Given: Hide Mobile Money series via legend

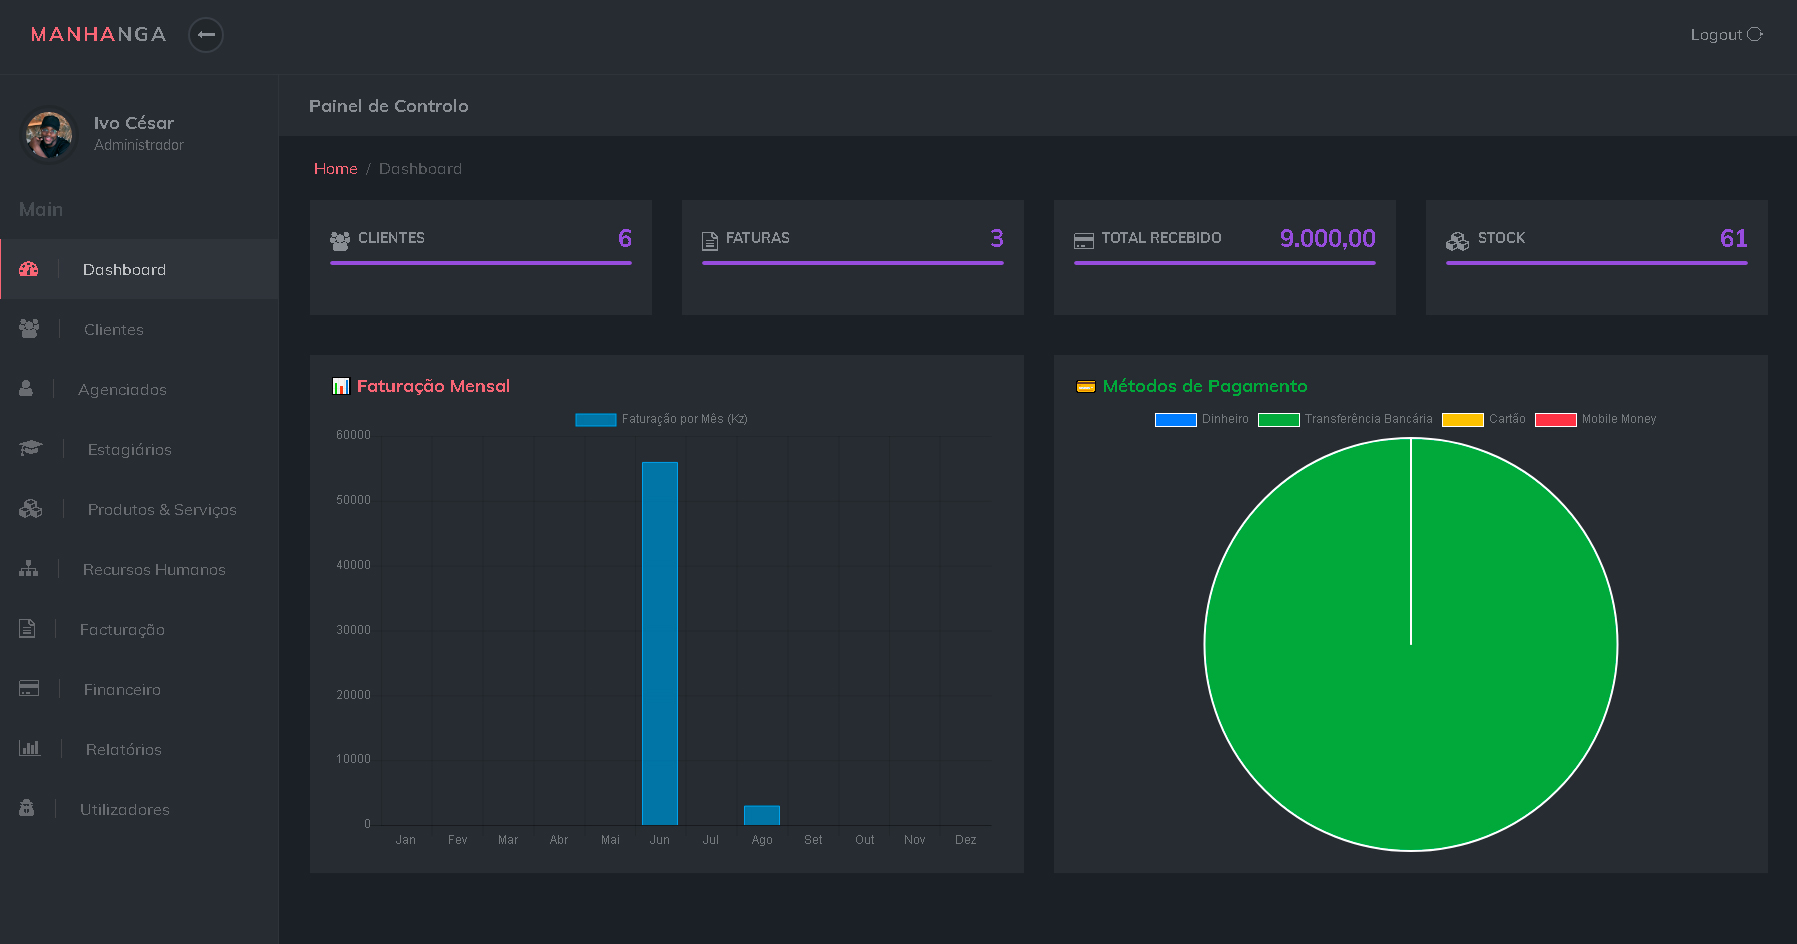Looking at the screenshot, I should click(x=1596, y=419).
